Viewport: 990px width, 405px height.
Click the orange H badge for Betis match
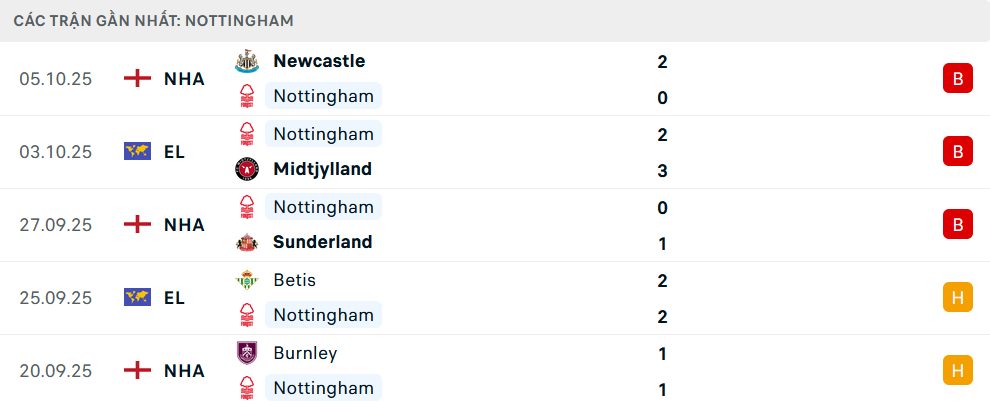click(957, 297)
